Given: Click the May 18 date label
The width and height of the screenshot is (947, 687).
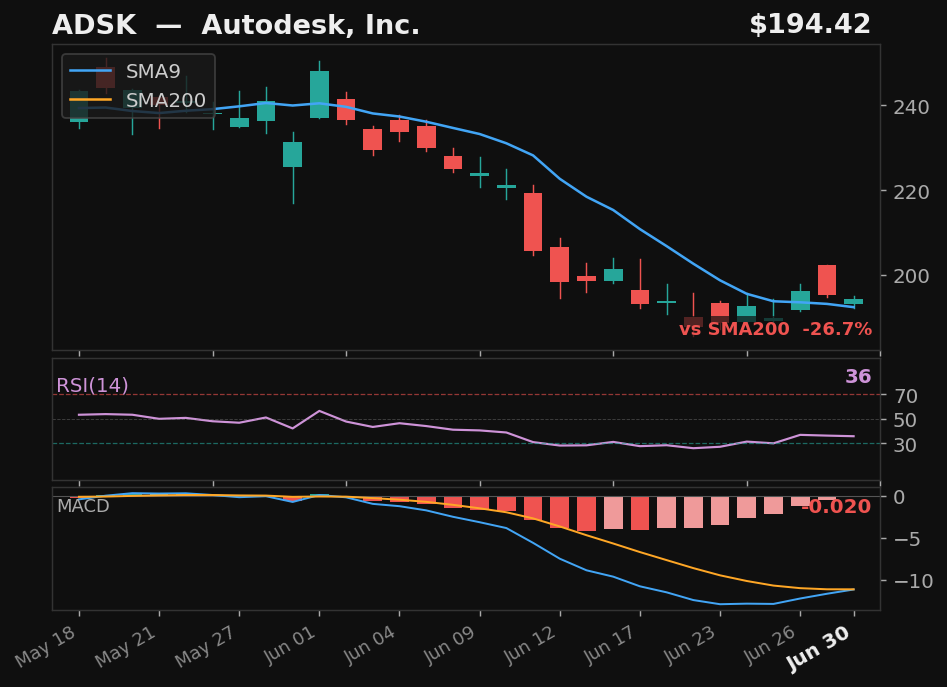Looking at the screenshot, I should 46,646.
